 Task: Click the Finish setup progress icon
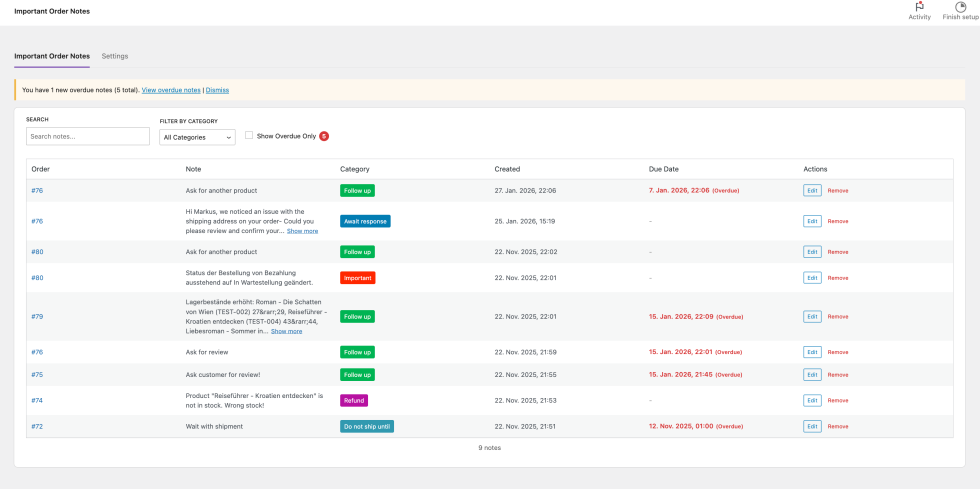coord(960,7)
